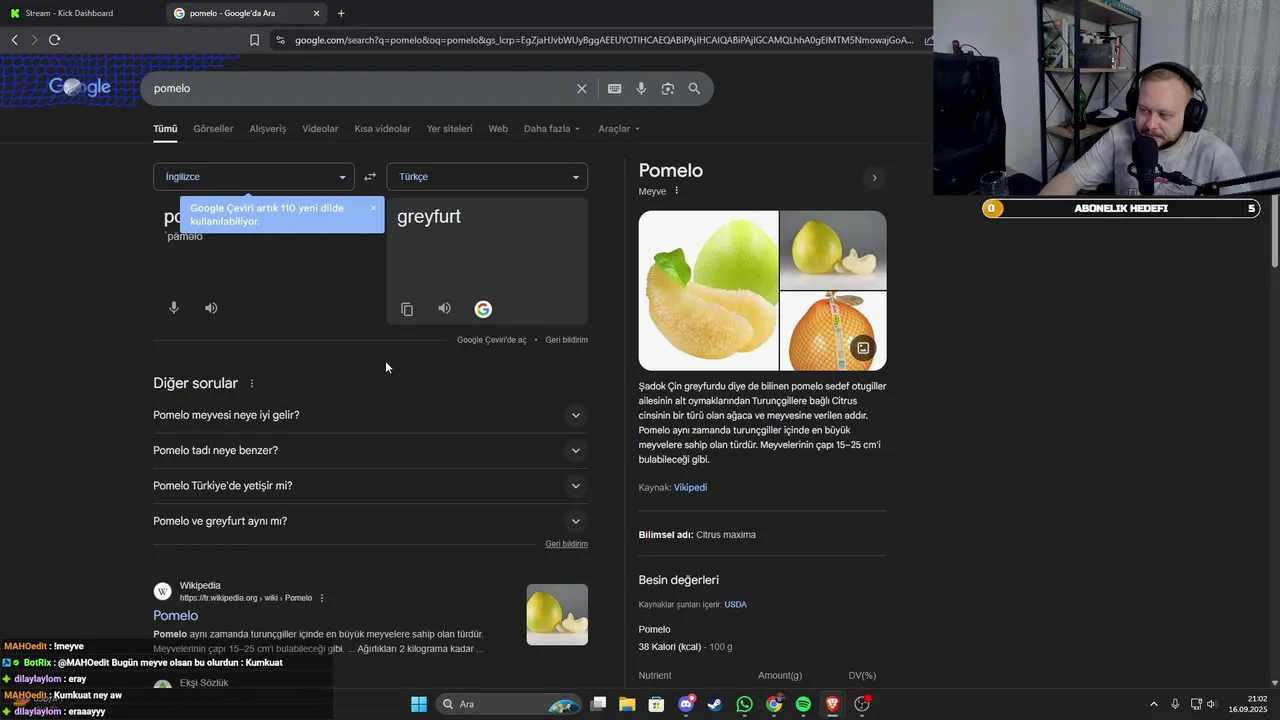The height and width of the screenshot is (720, 1280).
Task: Click next arrow in Pomelo knowledge panel
Action: 874,178
